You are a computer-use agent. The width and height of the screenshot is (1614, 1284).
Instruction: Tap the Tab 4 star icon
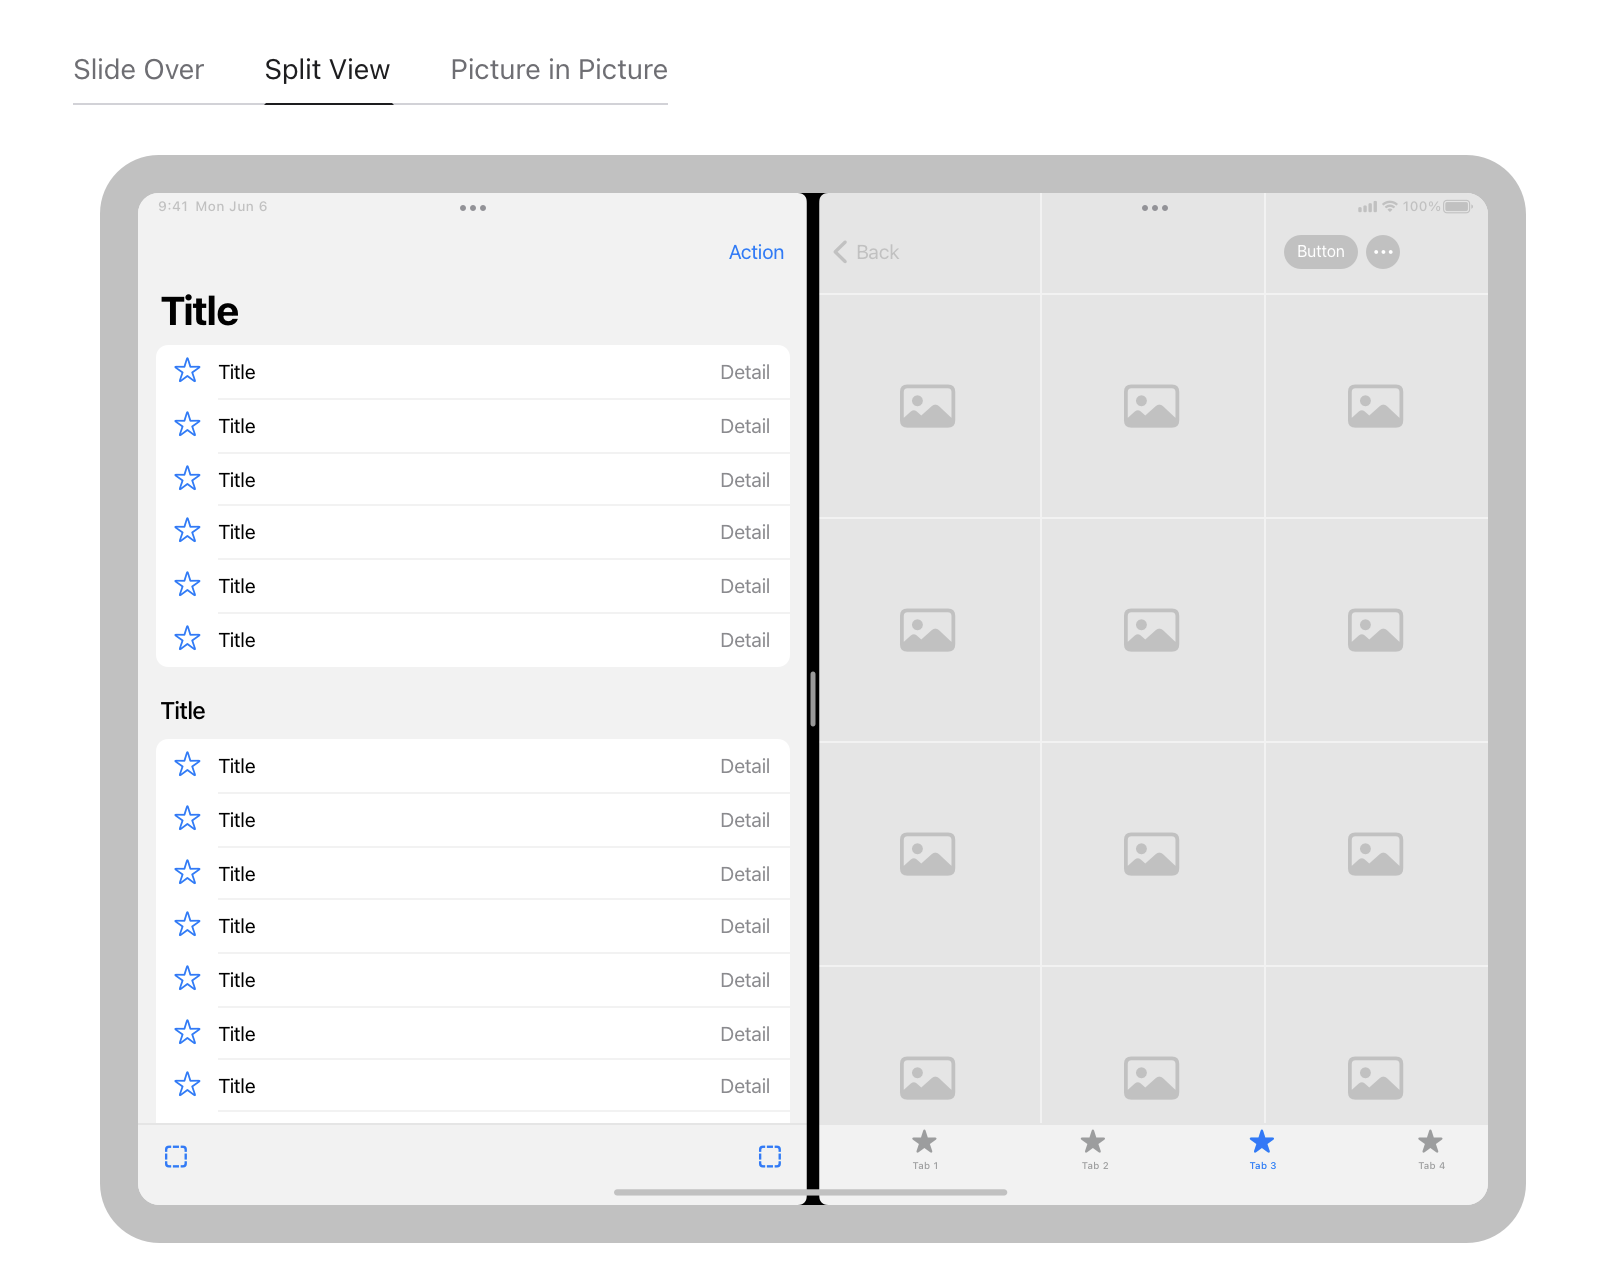pyautogui.click(x=1430, y=1143)
